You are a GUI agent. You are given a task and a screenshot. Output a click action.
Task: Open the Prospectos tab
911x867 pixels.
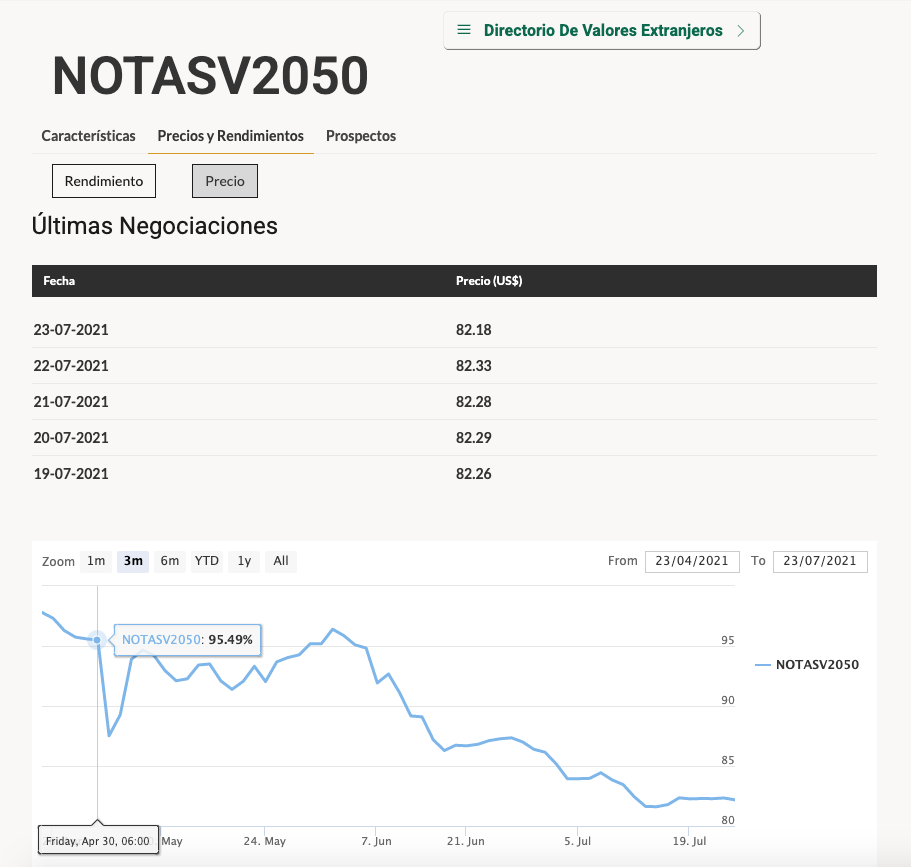point(361,136)
